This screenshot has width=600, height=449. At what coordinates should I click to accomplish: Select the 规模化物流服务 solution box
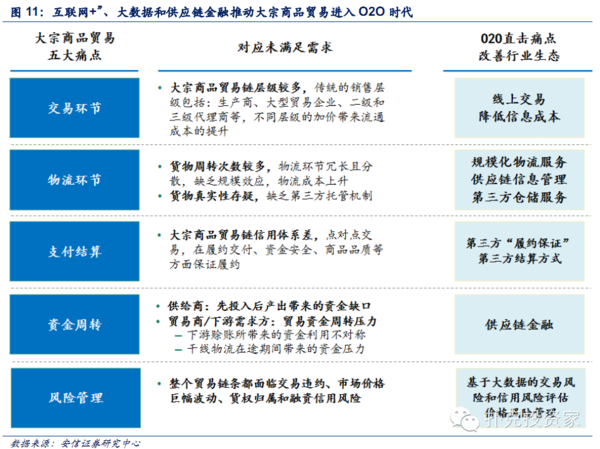pos(513,180)
